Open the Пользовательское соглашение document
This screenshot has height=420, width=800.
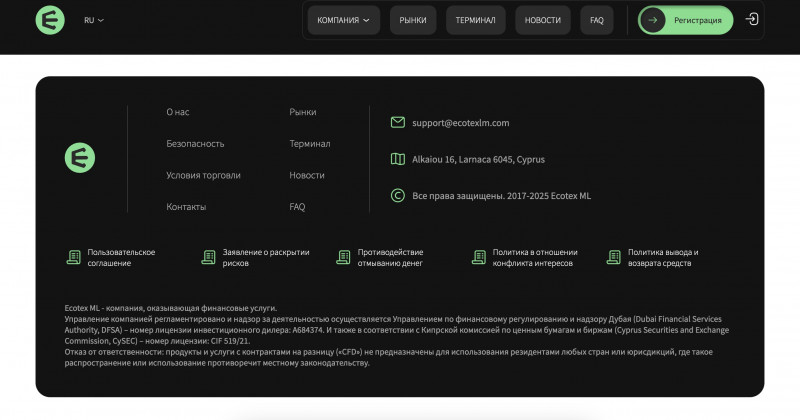[x=121, y=258]
